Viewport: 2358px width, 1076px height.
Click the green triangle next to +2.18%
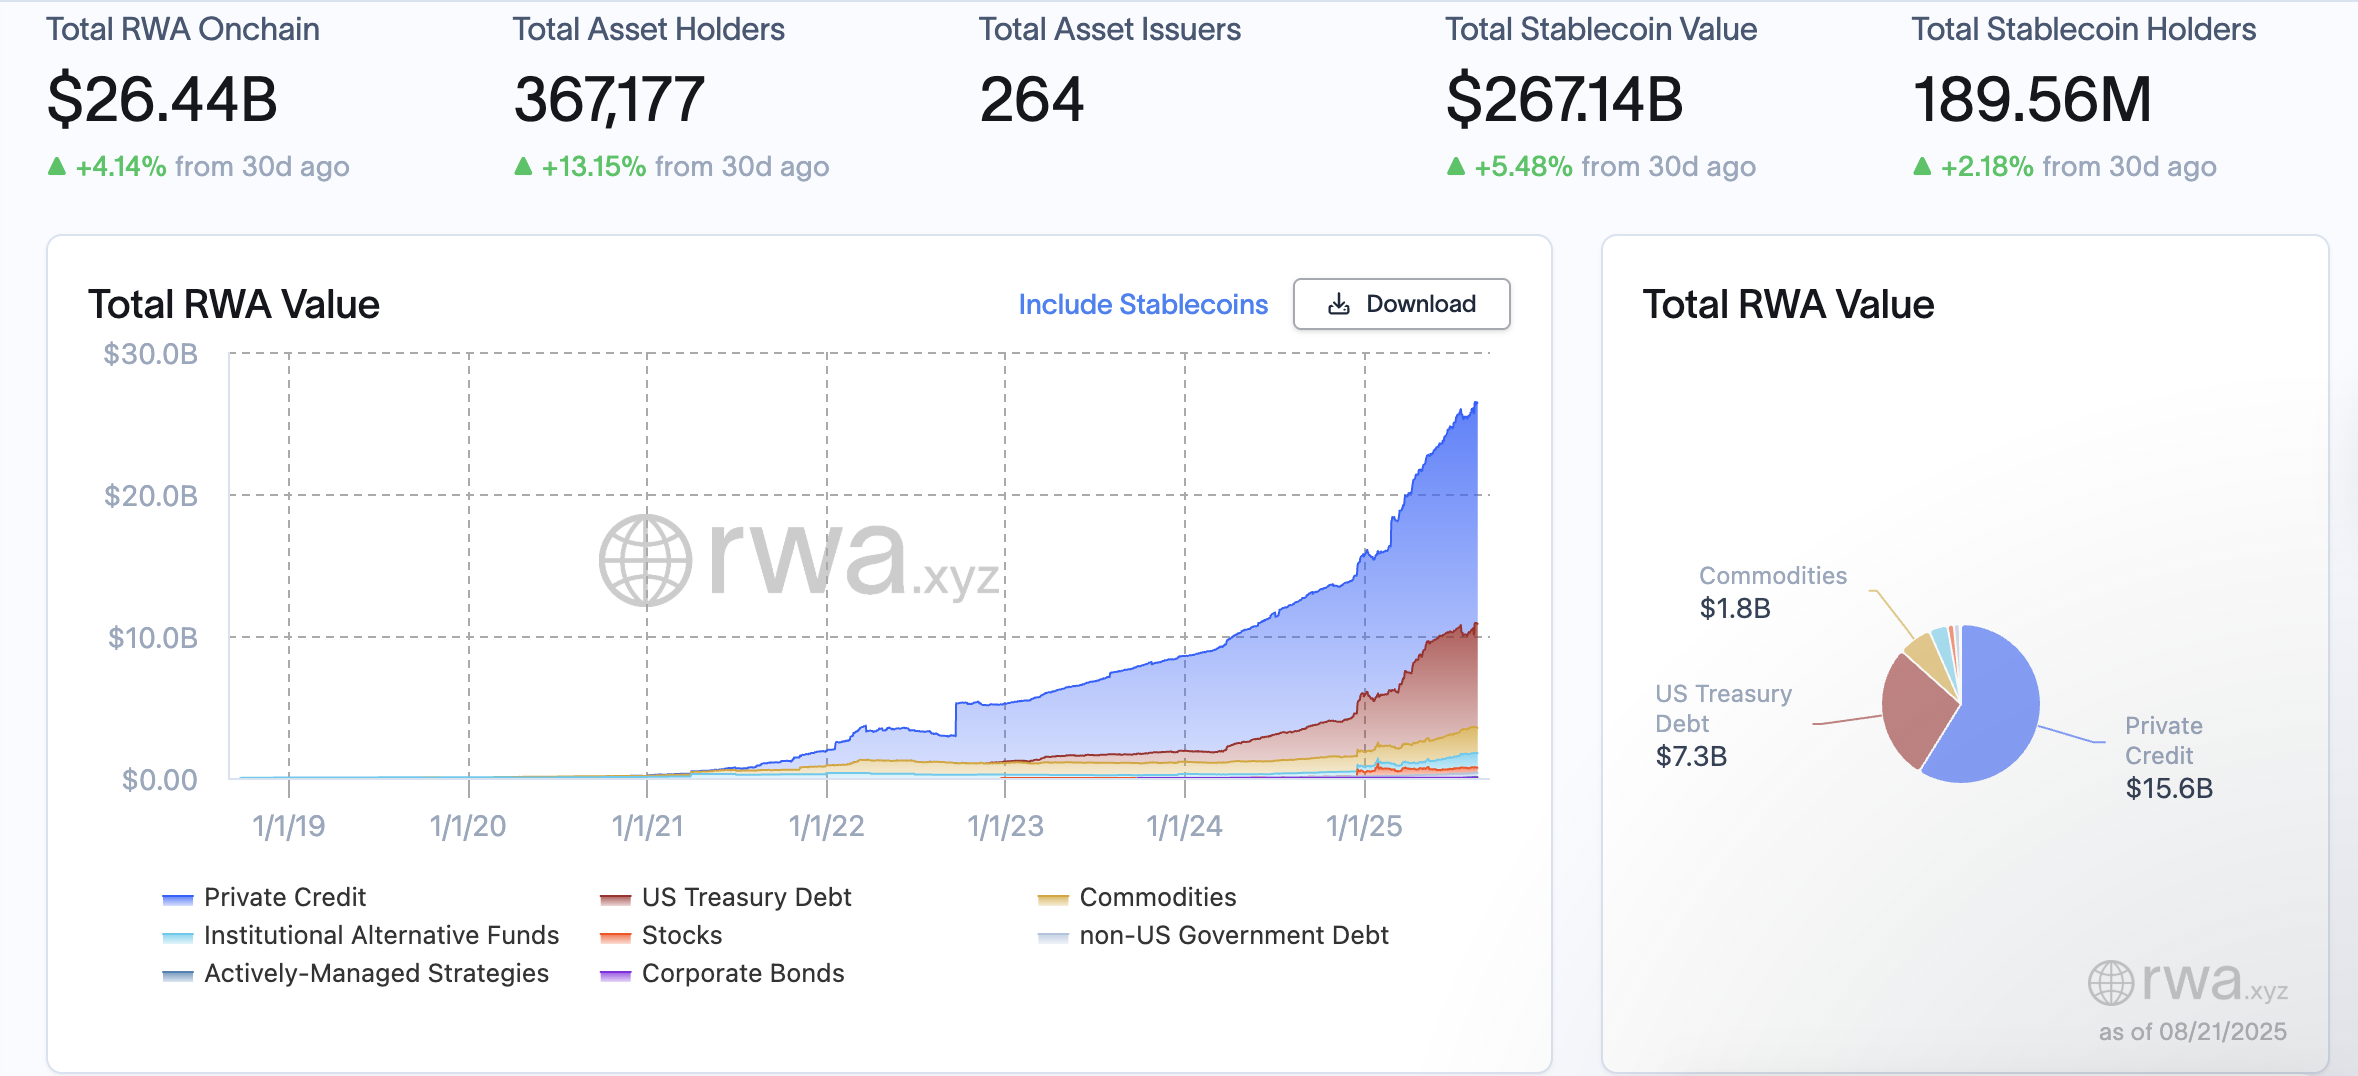1923,167
